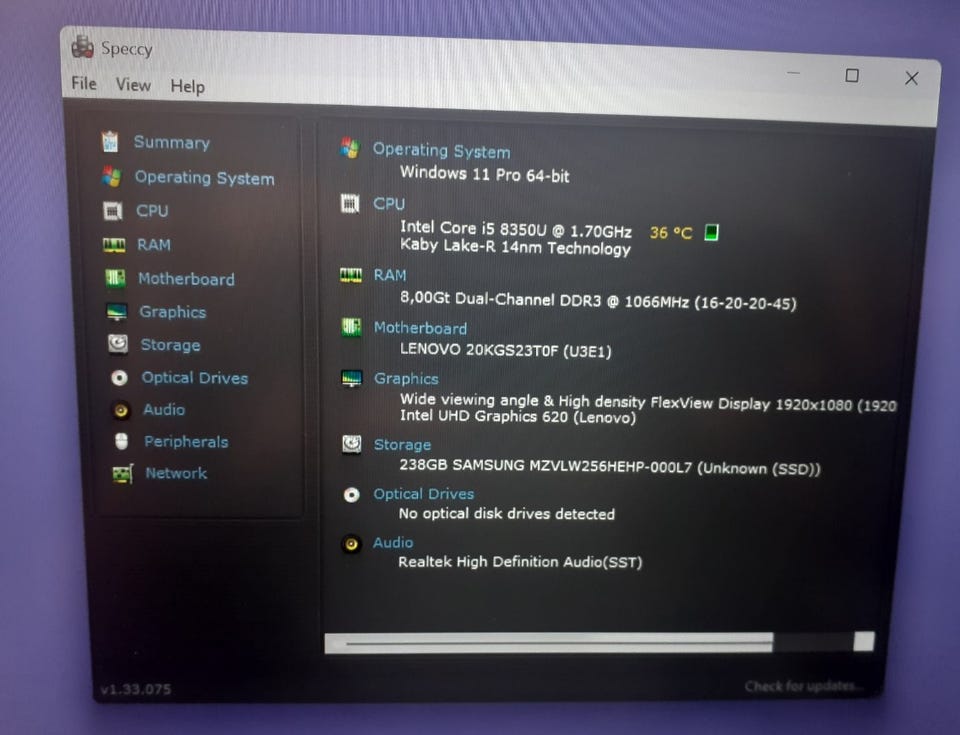Viewport: 960px width, 735px height.
Task: Click the Kaby Lake-R 14nm Technology text
Action: (515, 247)
